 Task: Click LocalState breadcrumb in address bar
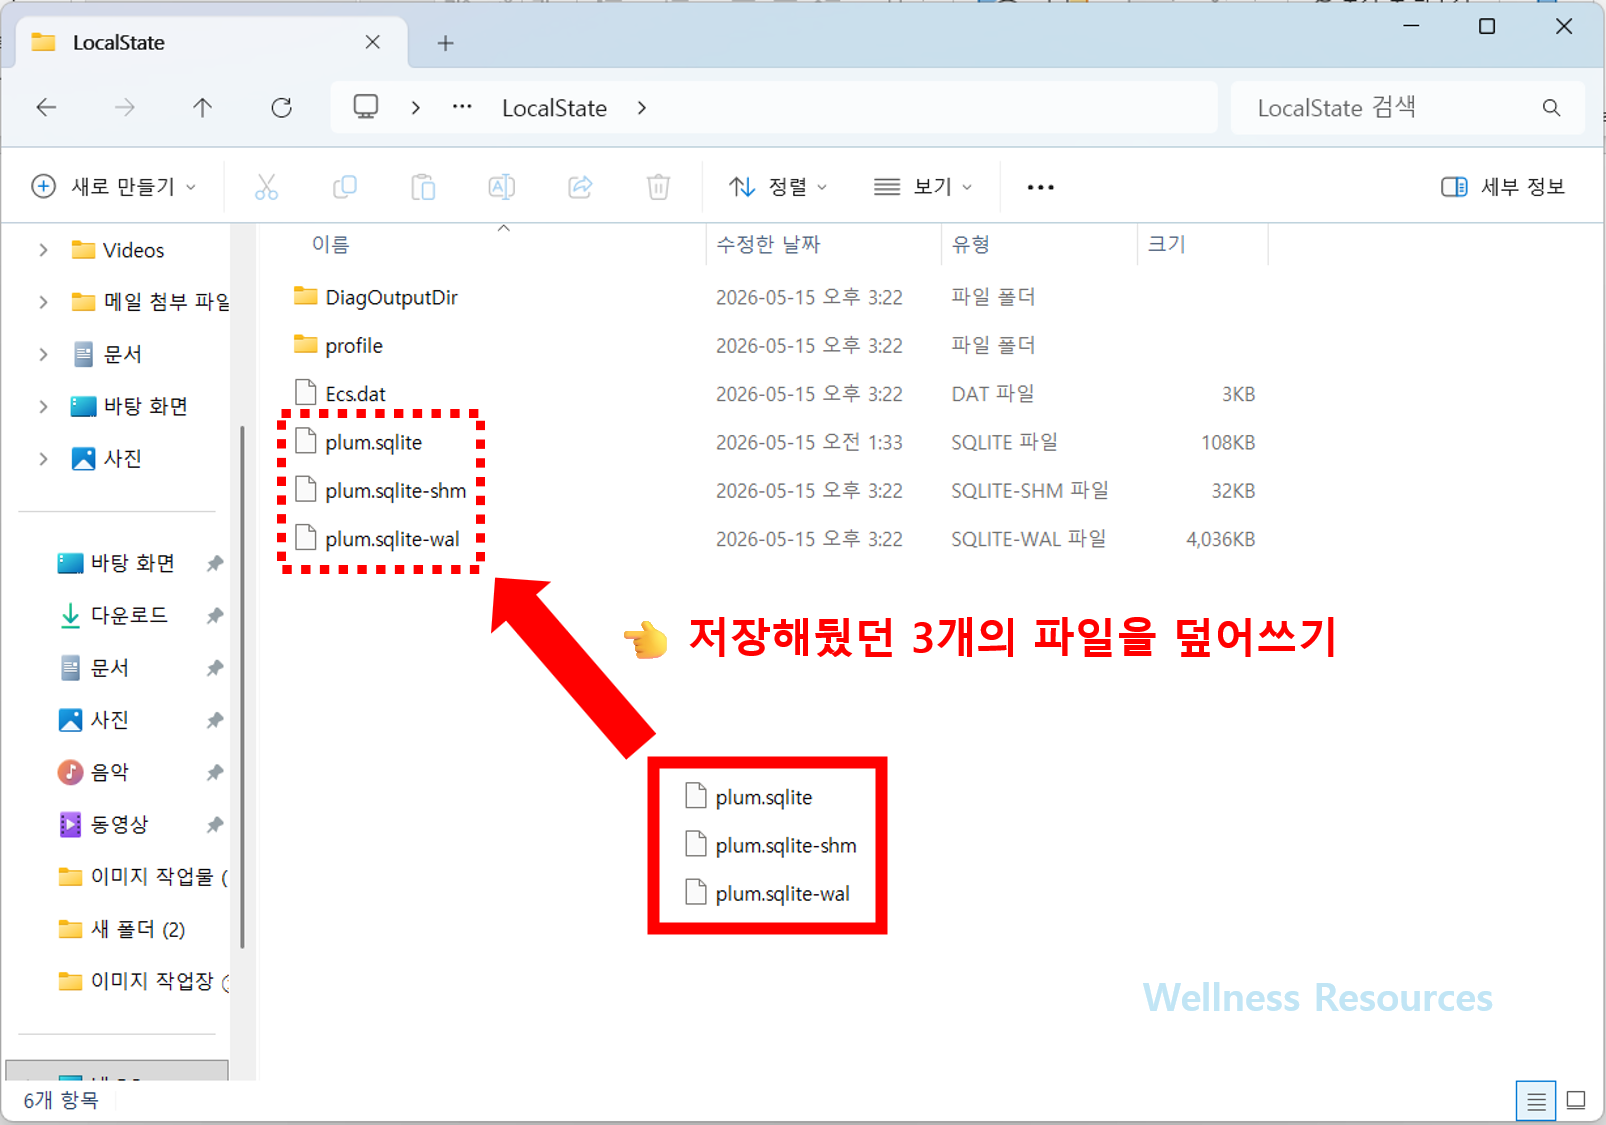pyautogui.click(x=554, y=108)
